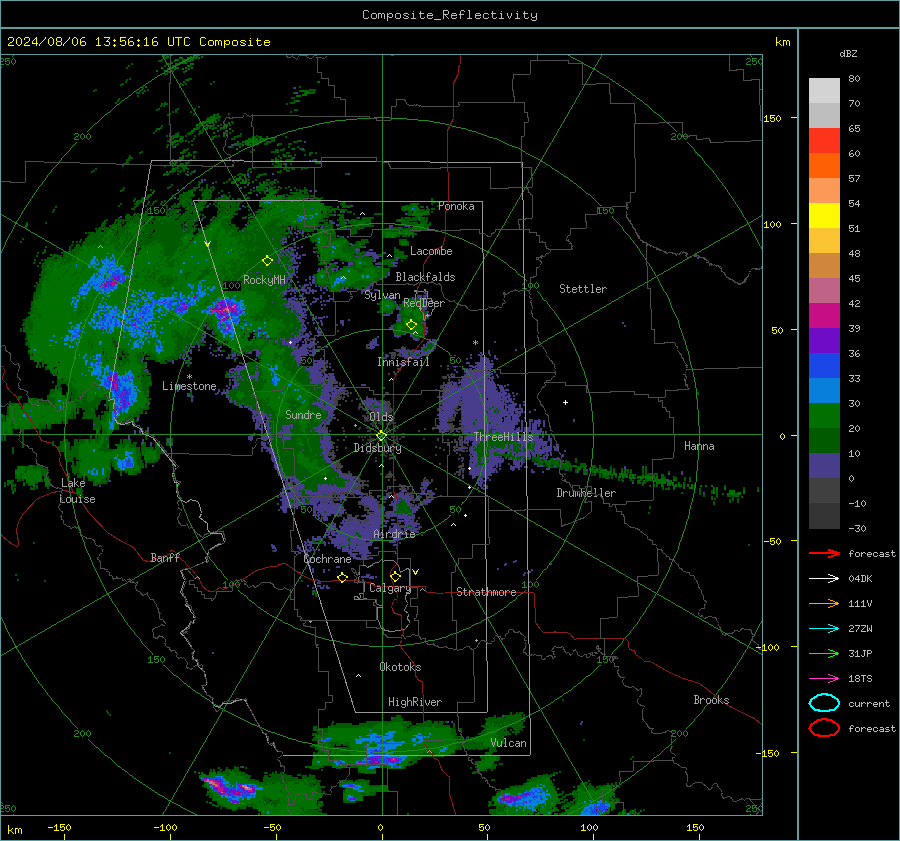The height and width of the screenshot is (841, 900).
Task: Click the Innisfail label
Action: (404, 362)
